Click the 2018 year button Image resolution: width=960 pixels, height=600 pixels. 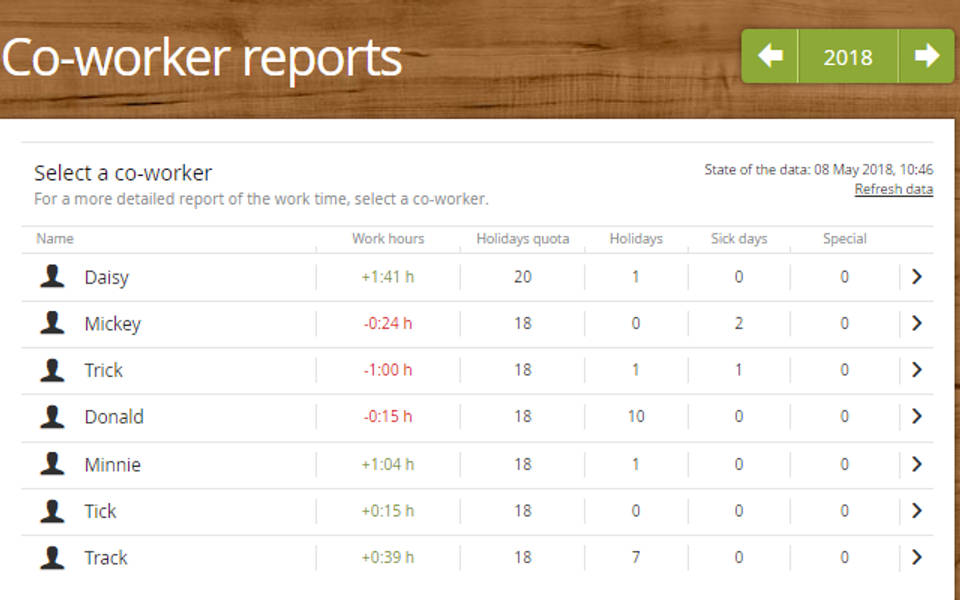coord(848,57)
